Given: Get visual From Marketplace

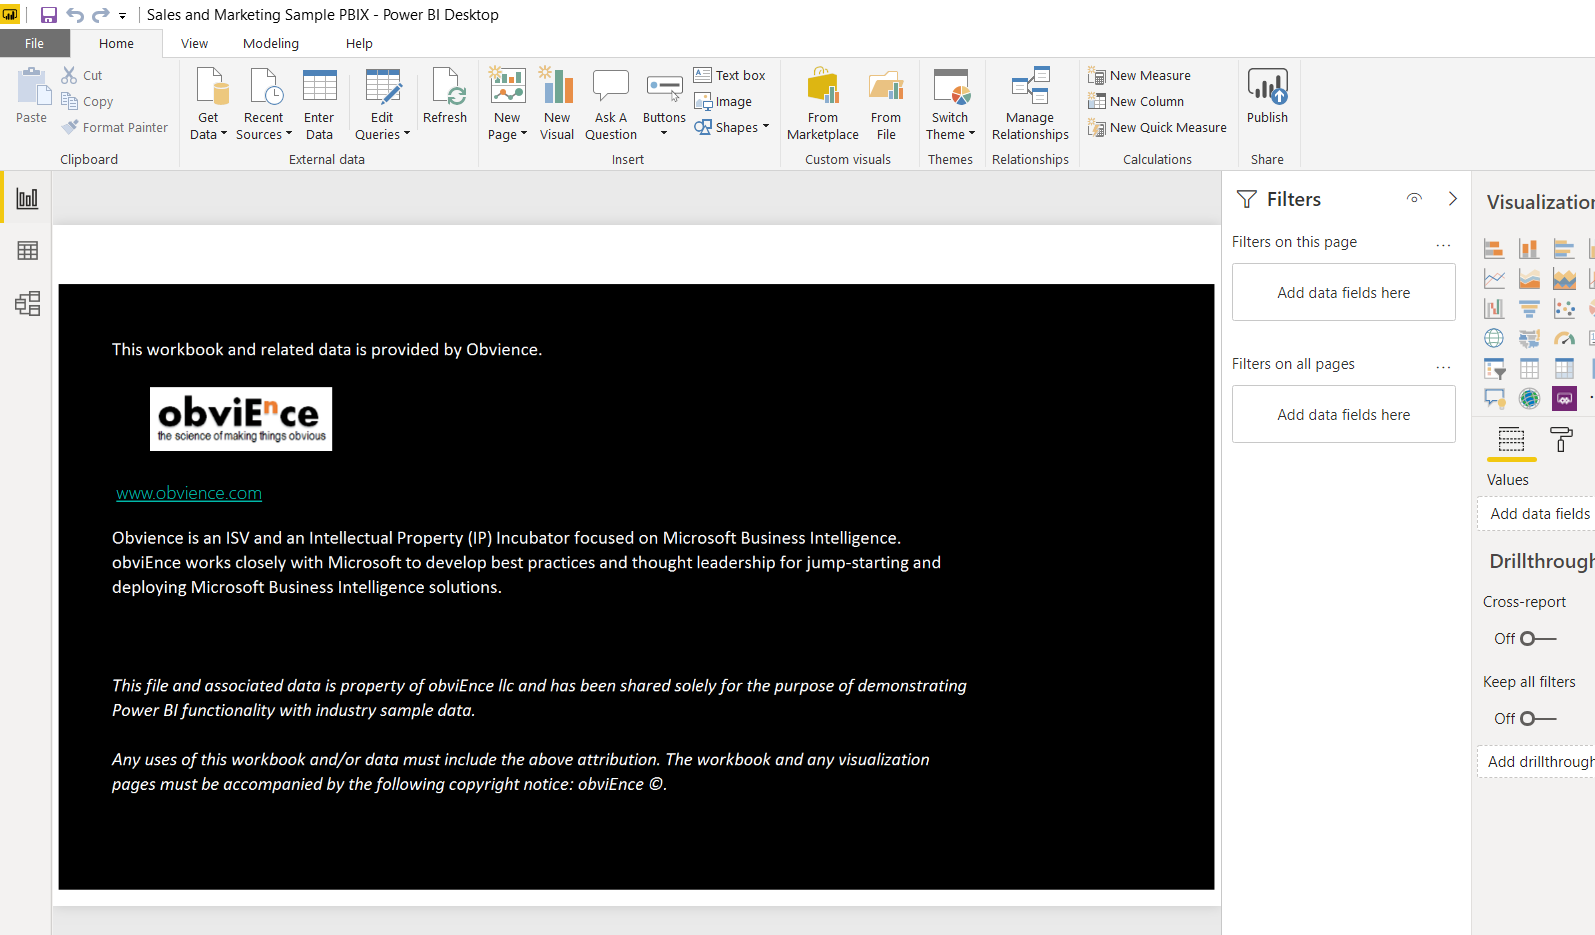Looking at the screenshot, I should point(822,104).
